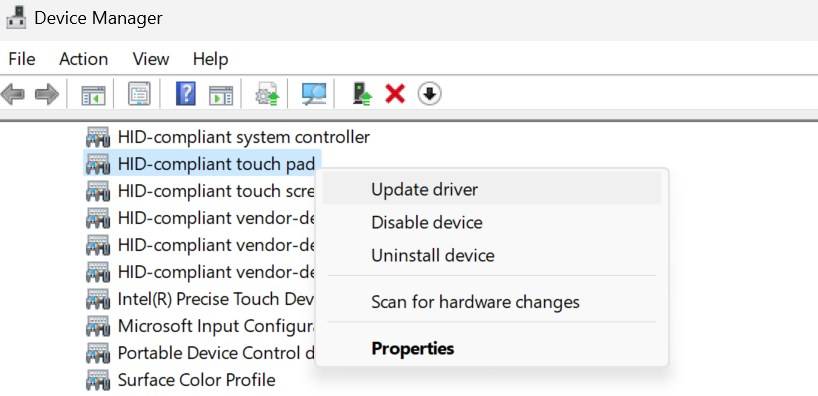The height and width of the screenshot is (396, 818).
Task: Click the icon beside Surface Color Profile
Action: coord(98,380)
